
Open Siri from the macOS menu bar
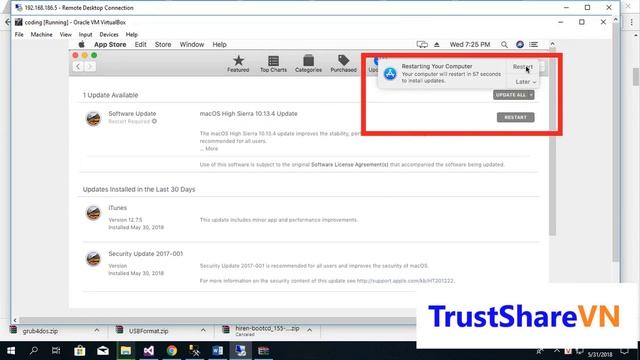pyautogui.click(x=520, y=44)
